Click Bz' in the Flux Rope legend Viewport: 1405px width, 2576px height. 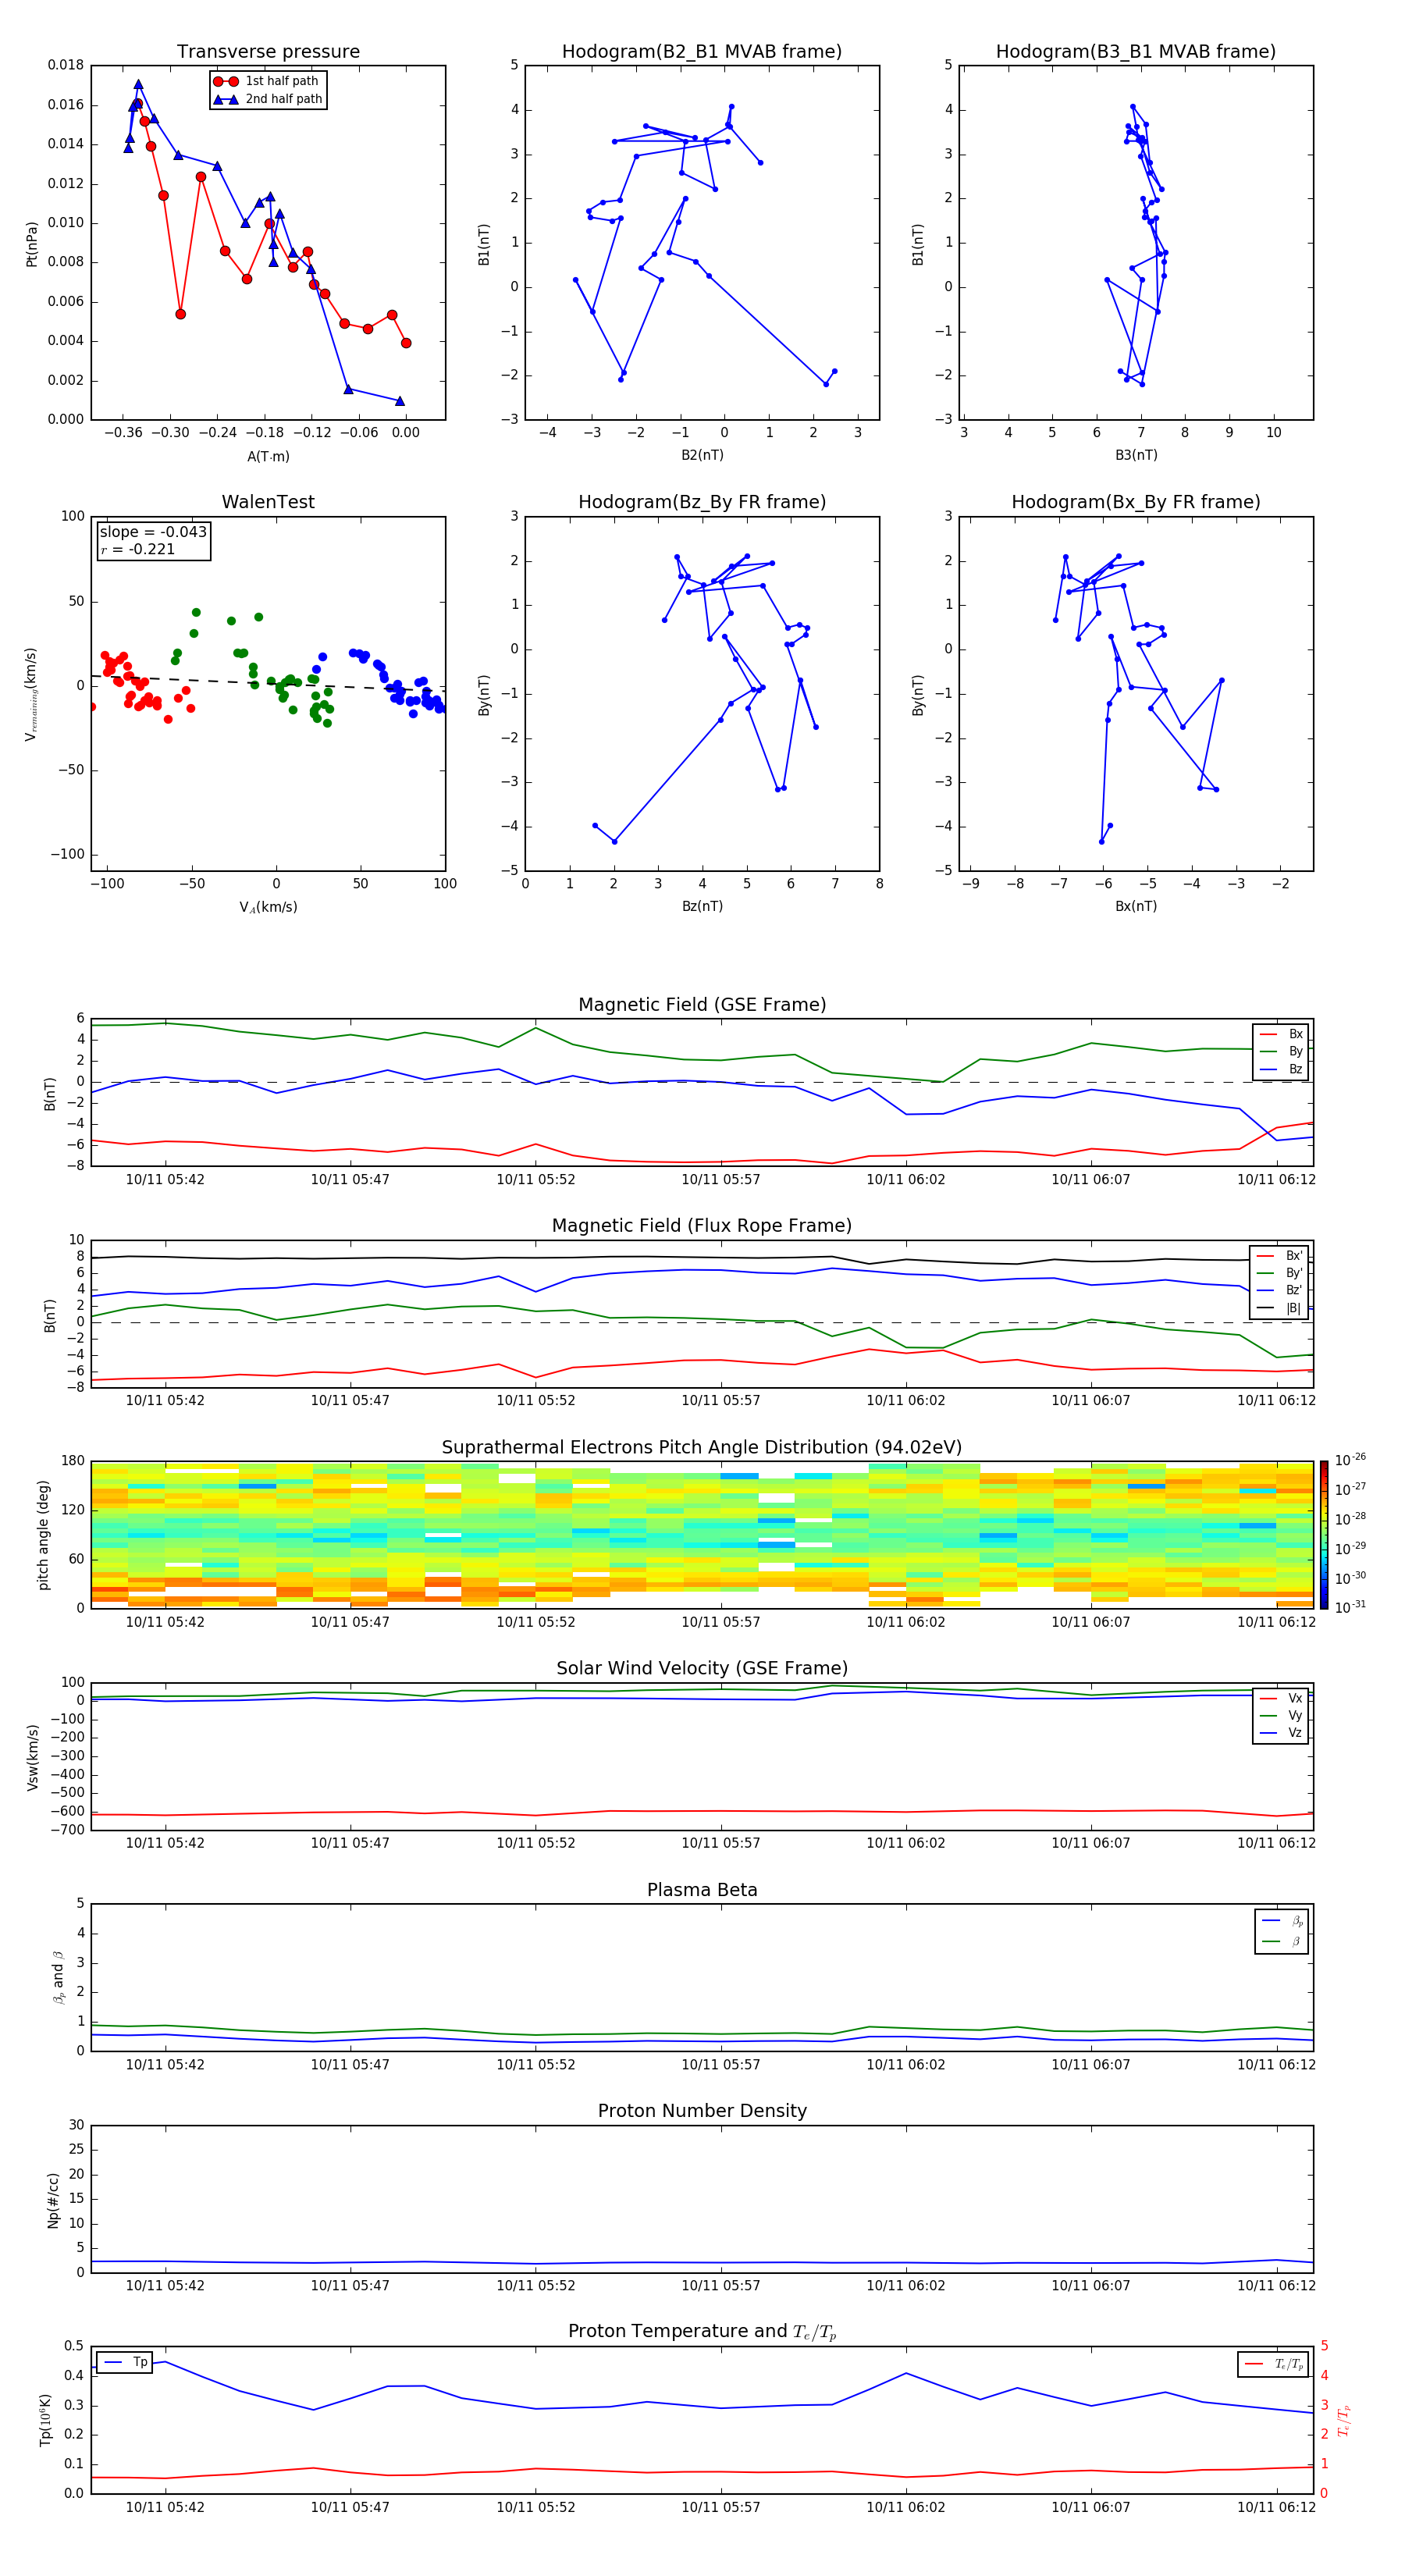[x=1280, y=1291]
